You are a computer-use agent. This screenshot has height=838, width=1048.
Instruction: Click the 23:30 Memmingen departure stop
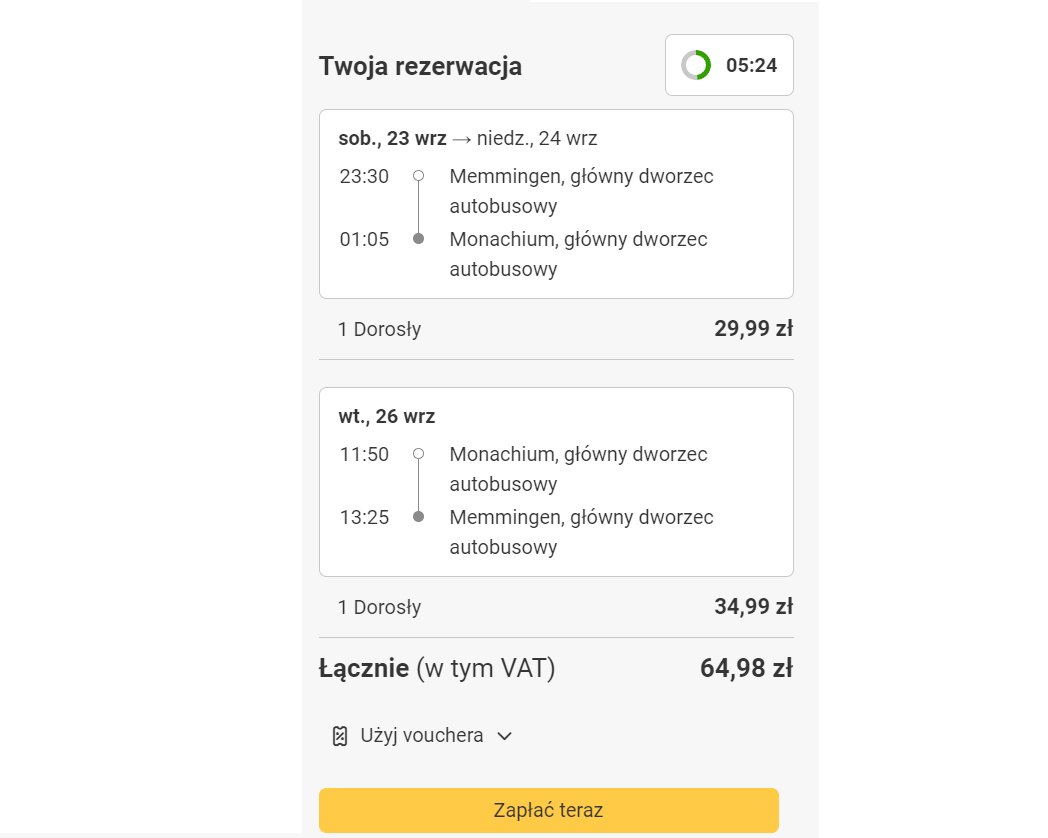(x=581, y=191)
